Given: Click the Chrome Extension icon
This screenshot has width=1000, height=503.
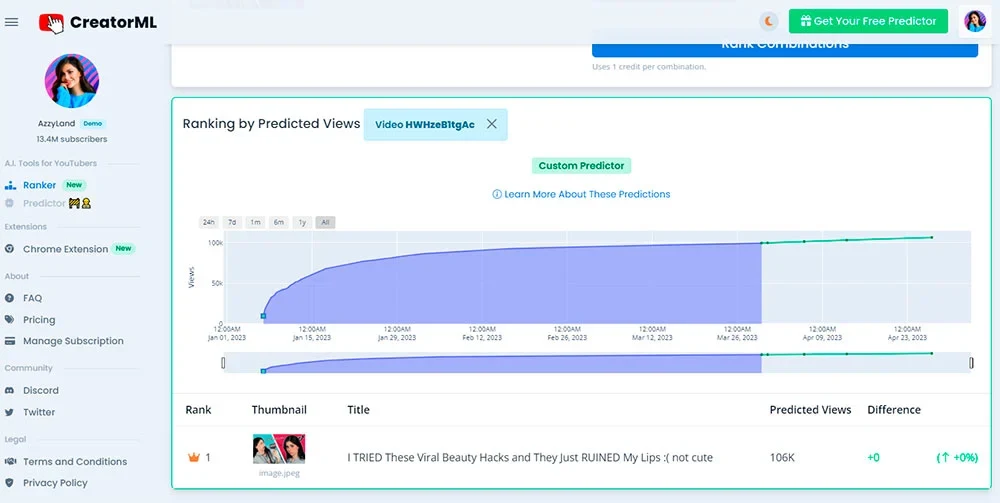Looking at the screenshot, I should [10, 249].
